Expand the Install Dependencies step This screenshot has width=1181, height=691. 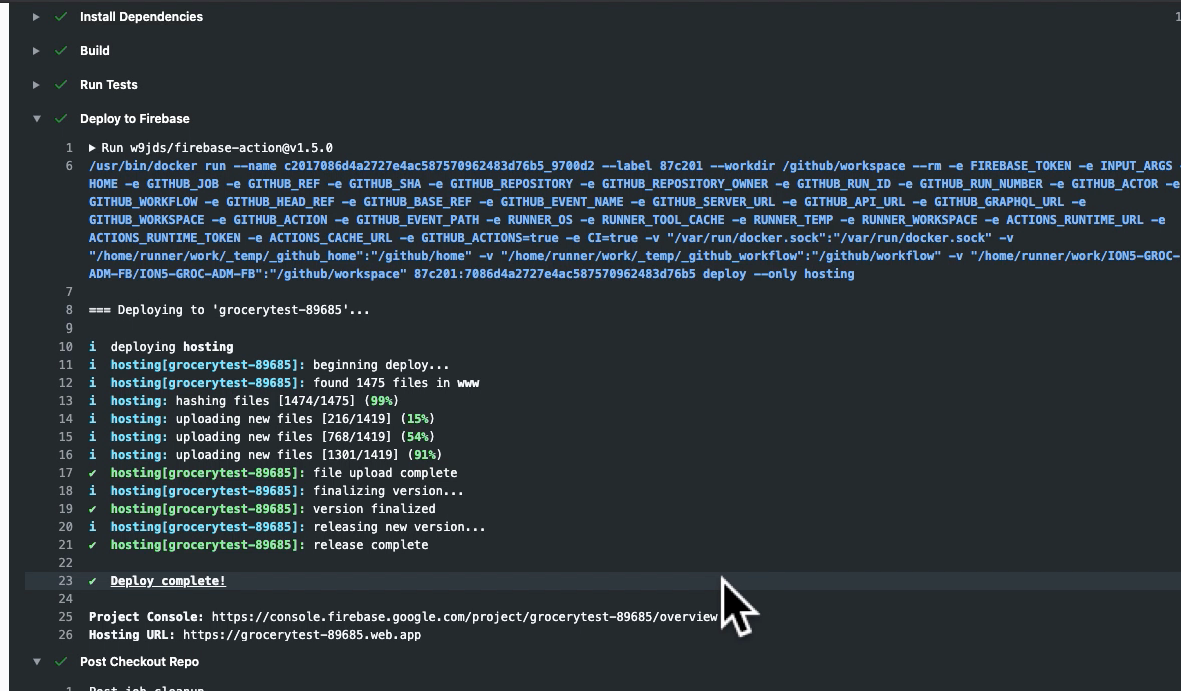35,17
